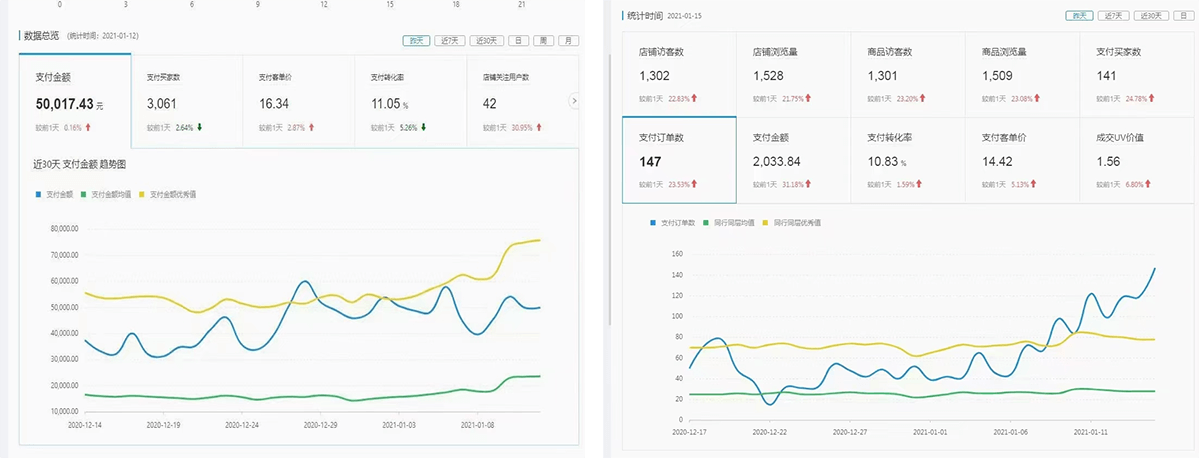Select 近7天 range in left panel
Viewport: 1199px width, 458px height.
(449, 41)
